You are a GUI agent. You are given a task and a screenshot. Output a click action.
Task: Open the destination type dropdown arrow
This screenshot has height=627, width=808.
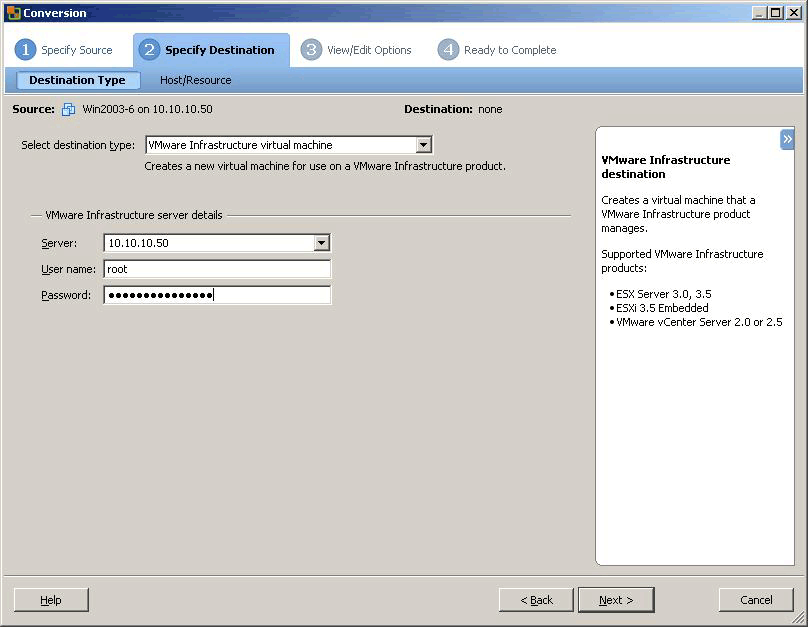pos(424,145)
